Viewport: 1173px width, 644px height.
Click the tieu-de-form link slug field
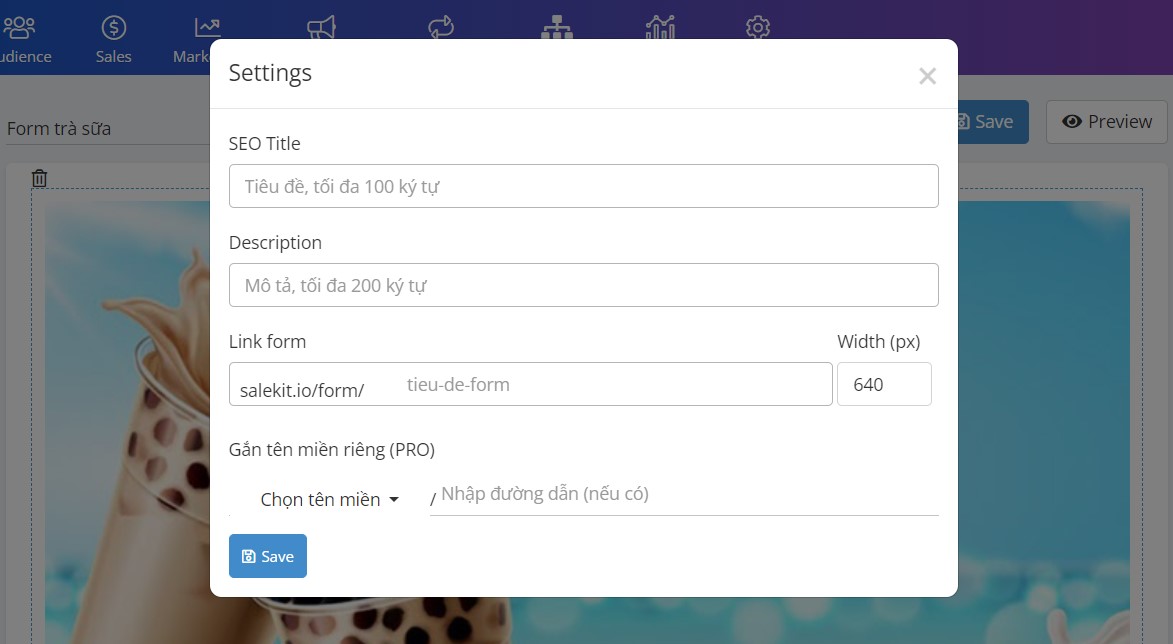click(613, 384)
